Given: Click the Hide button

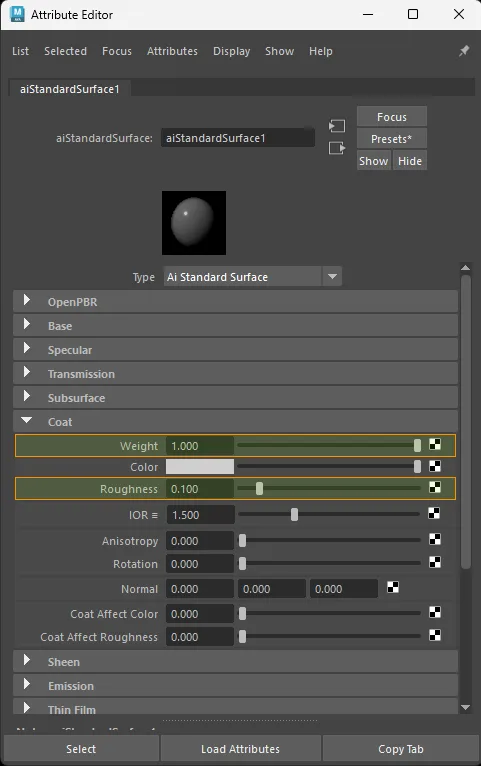Looking at the screenshot, I should pyautogui.click(x=410, y=161).
